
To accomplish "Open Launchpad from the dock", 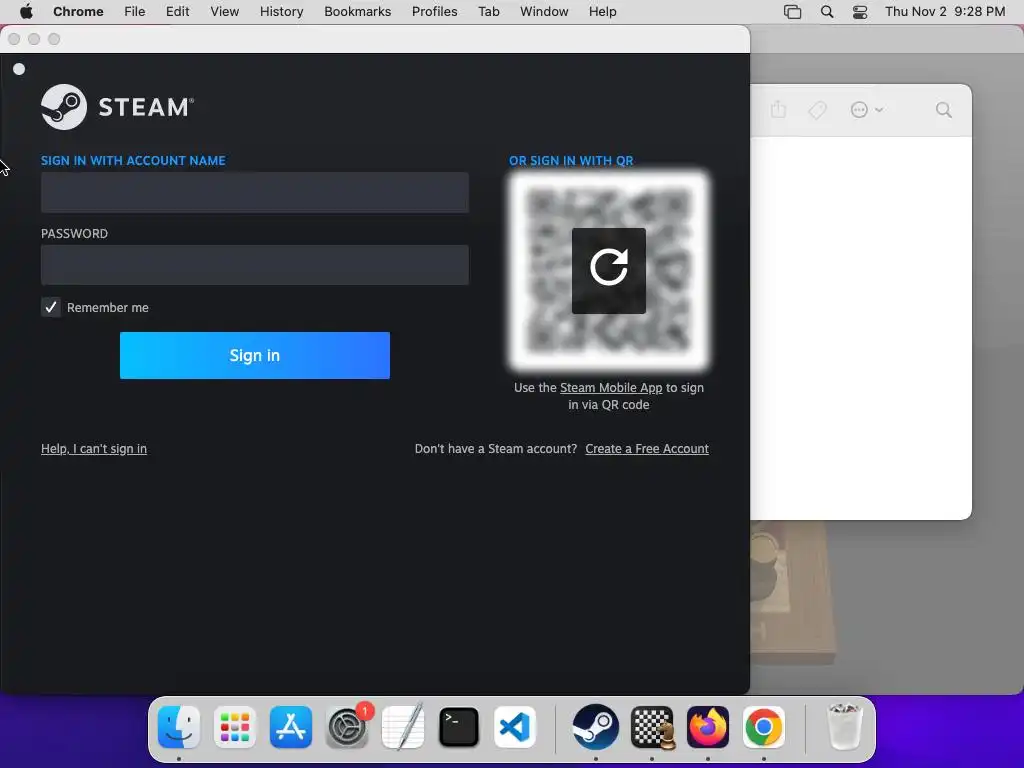I will click(x=235, y=727).
